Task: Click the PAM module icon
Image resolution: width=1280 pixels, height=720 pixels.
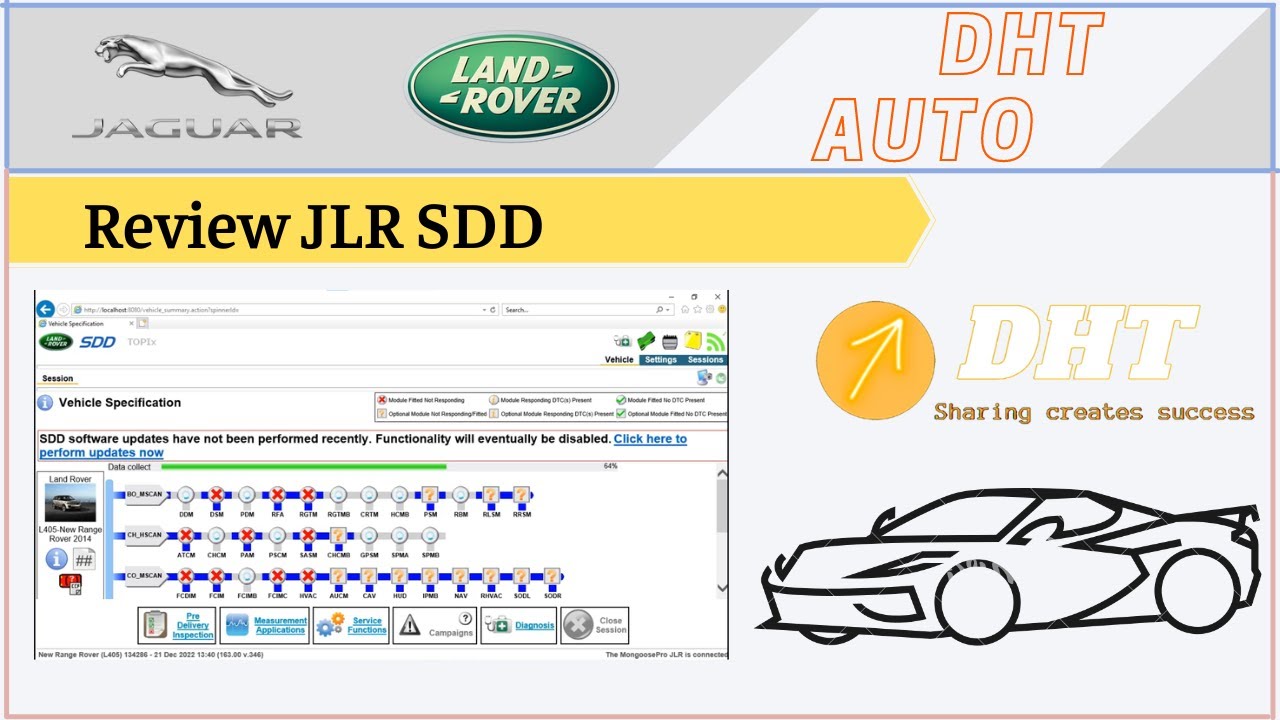Action: pyautogui.click(x=247, y=535)
